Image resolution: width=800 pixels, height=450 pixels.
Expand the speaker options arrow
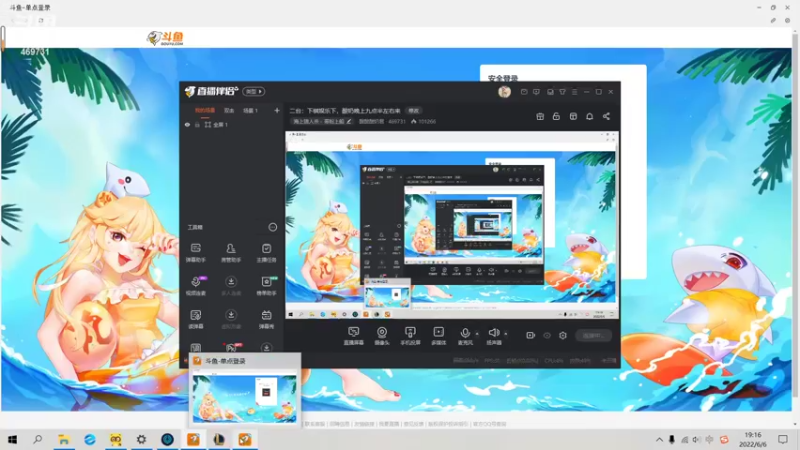tap(506, 334)
